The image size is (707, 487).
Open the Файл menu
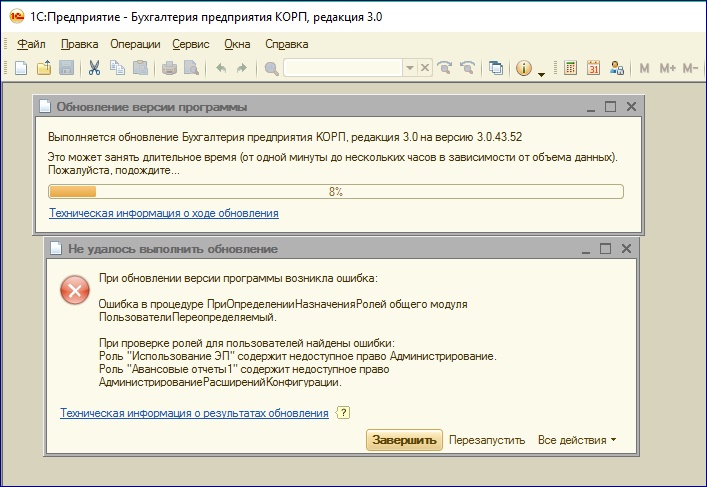31,44
